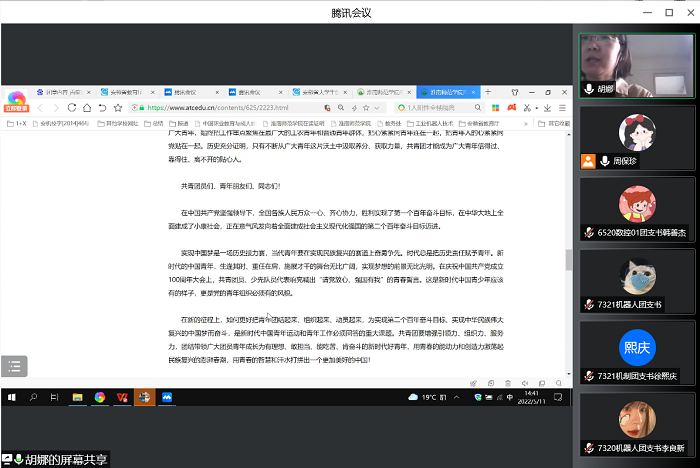This screenshot has height=468, width=700.
Task: Open the 1+X bookmark folder
Action: point(17,123)
